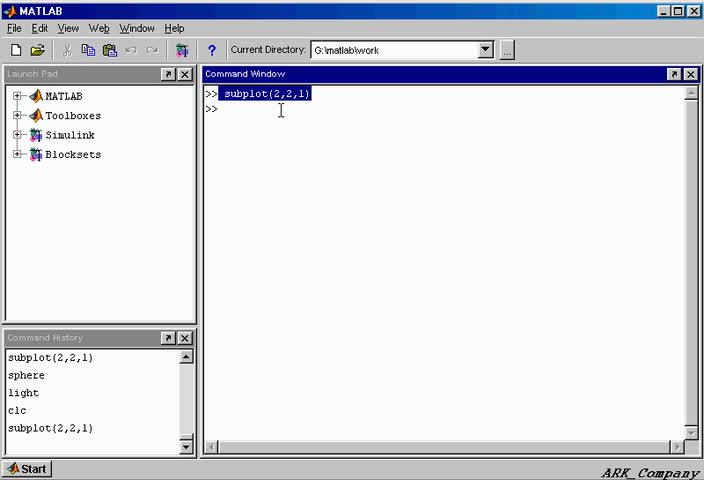Click the Command History scroll up arrow
This screenshot has height=480, width=704.
coord(186,357)
